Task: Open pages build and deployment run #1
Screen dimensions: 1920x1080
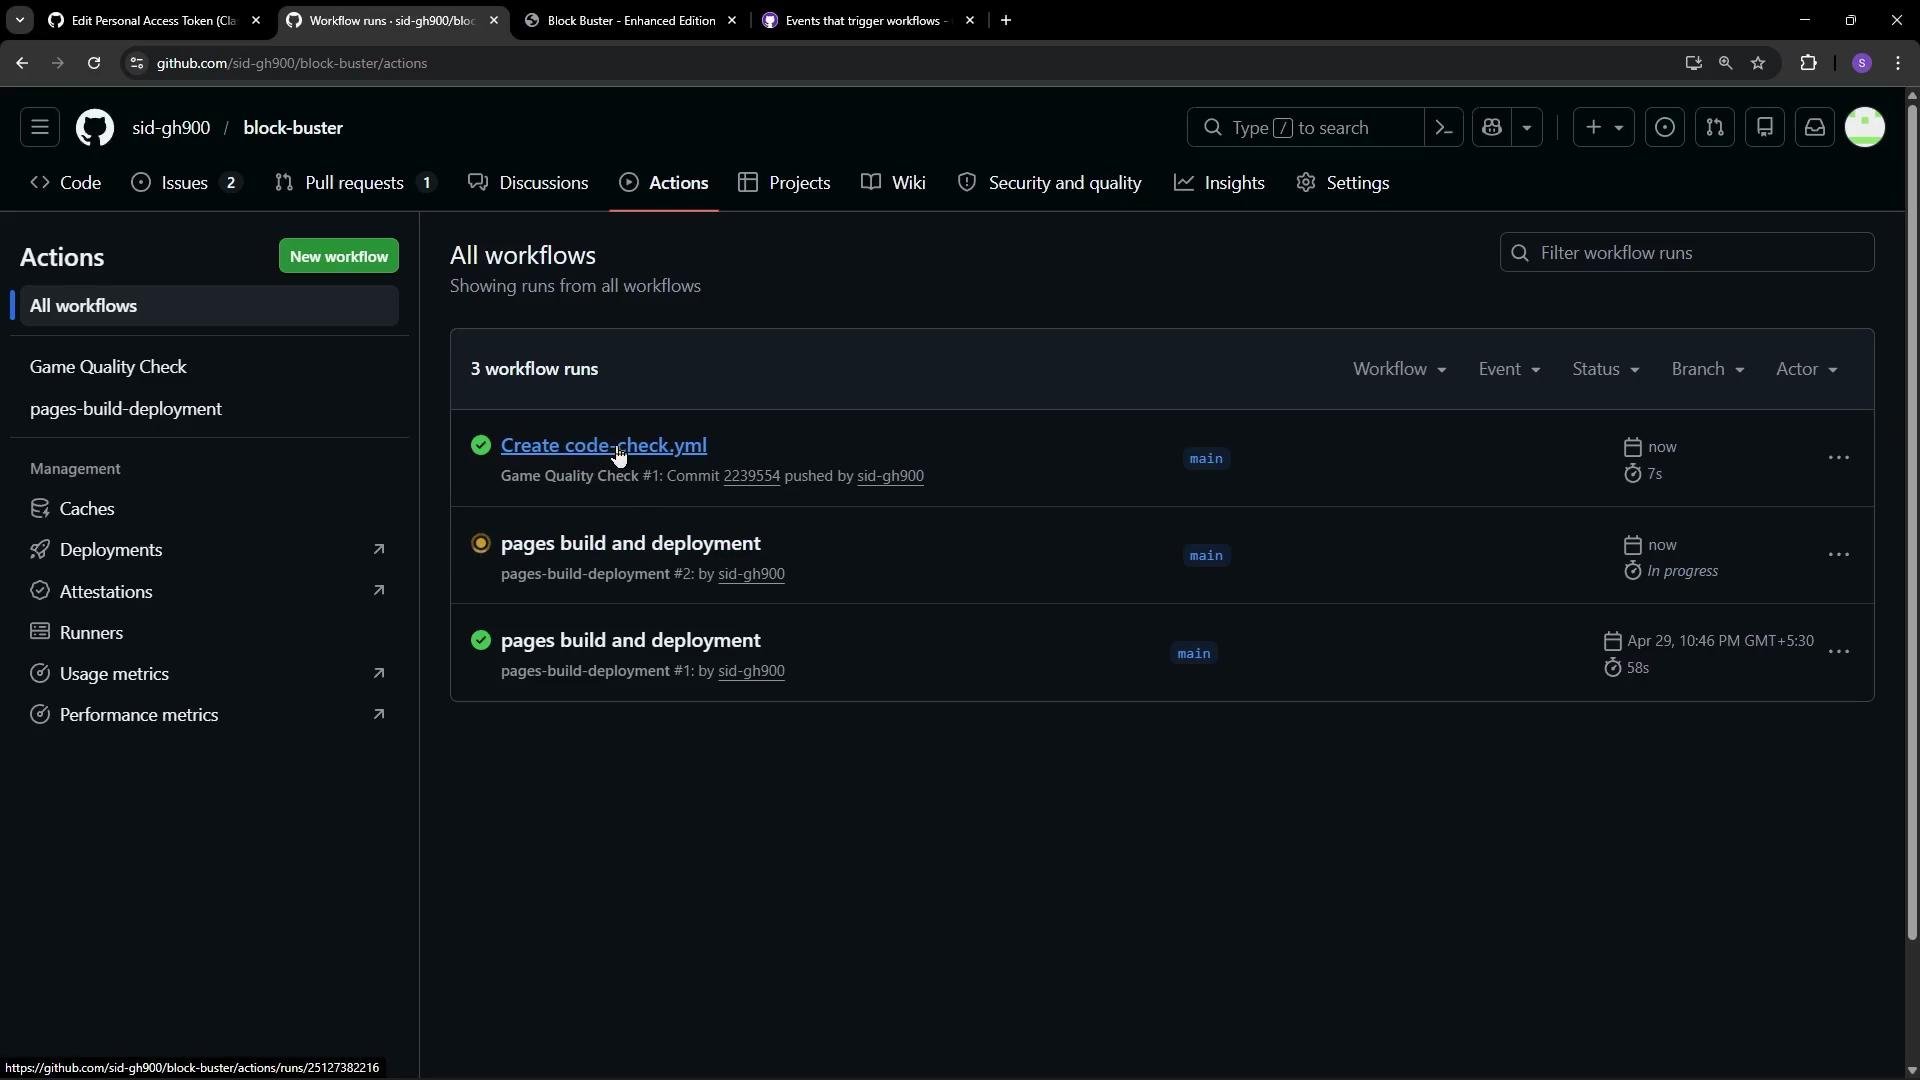Action: pyautogui.click(x=631, y=641)
